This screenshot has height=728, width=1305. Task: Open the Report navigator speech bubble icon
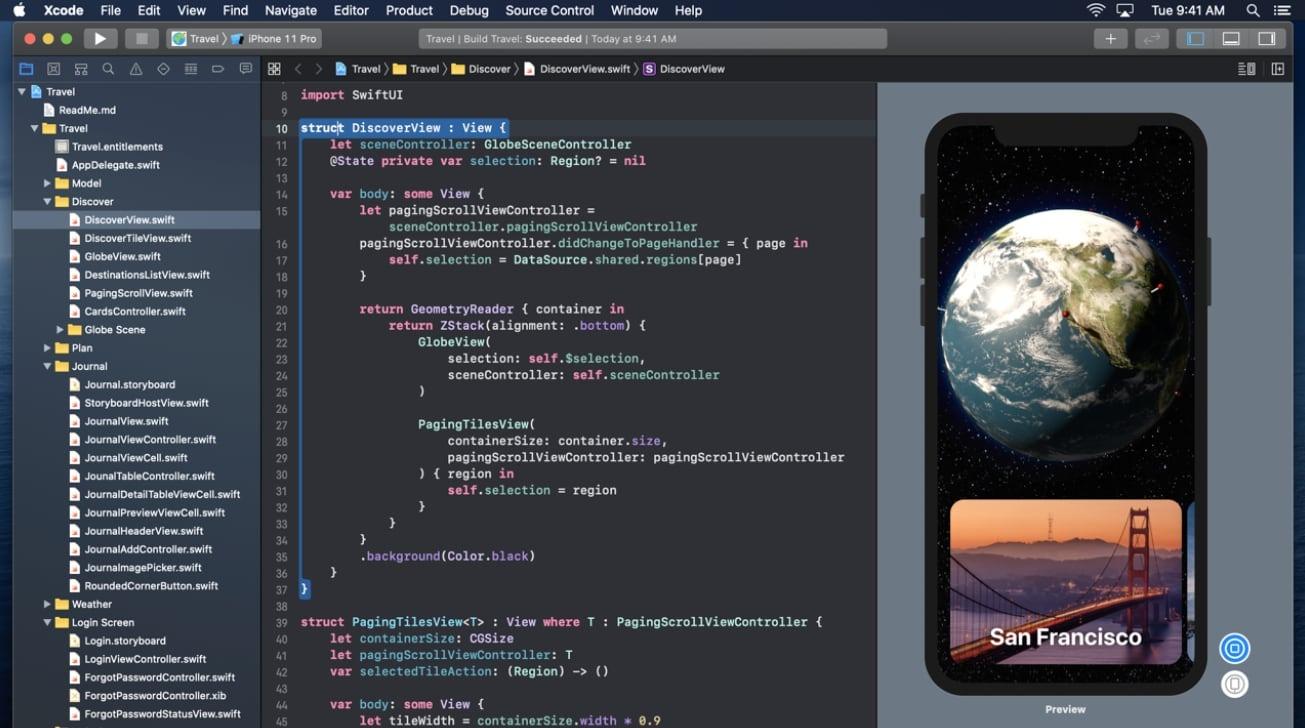(245, 69)
